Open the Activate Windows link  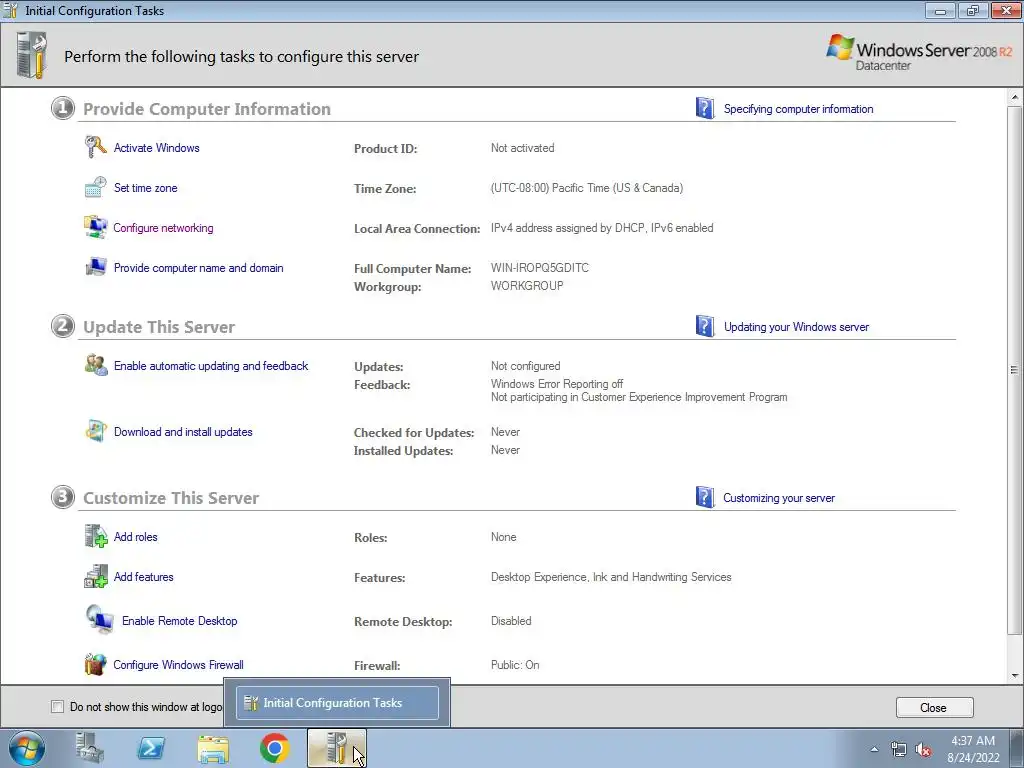point(157,148)
